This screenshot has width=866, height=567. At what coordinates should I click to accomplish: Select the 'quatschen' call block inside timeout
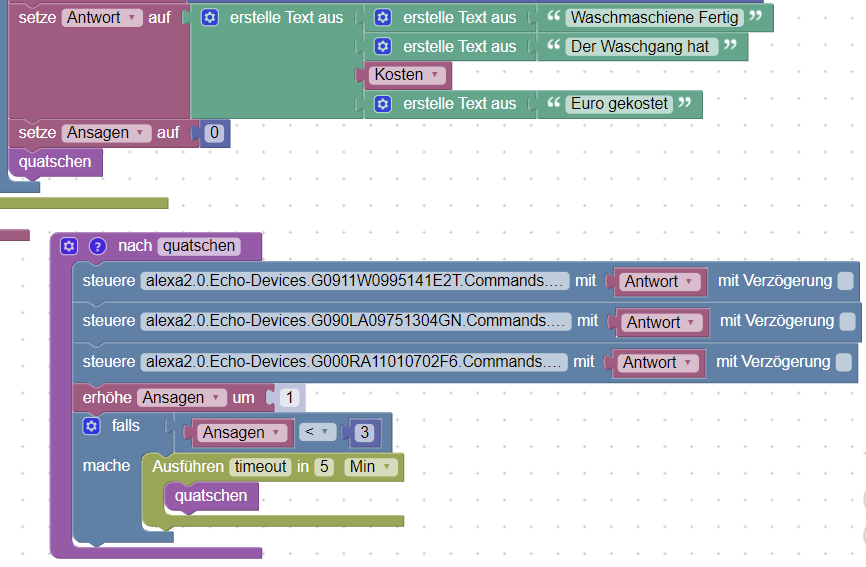(211, 496)
